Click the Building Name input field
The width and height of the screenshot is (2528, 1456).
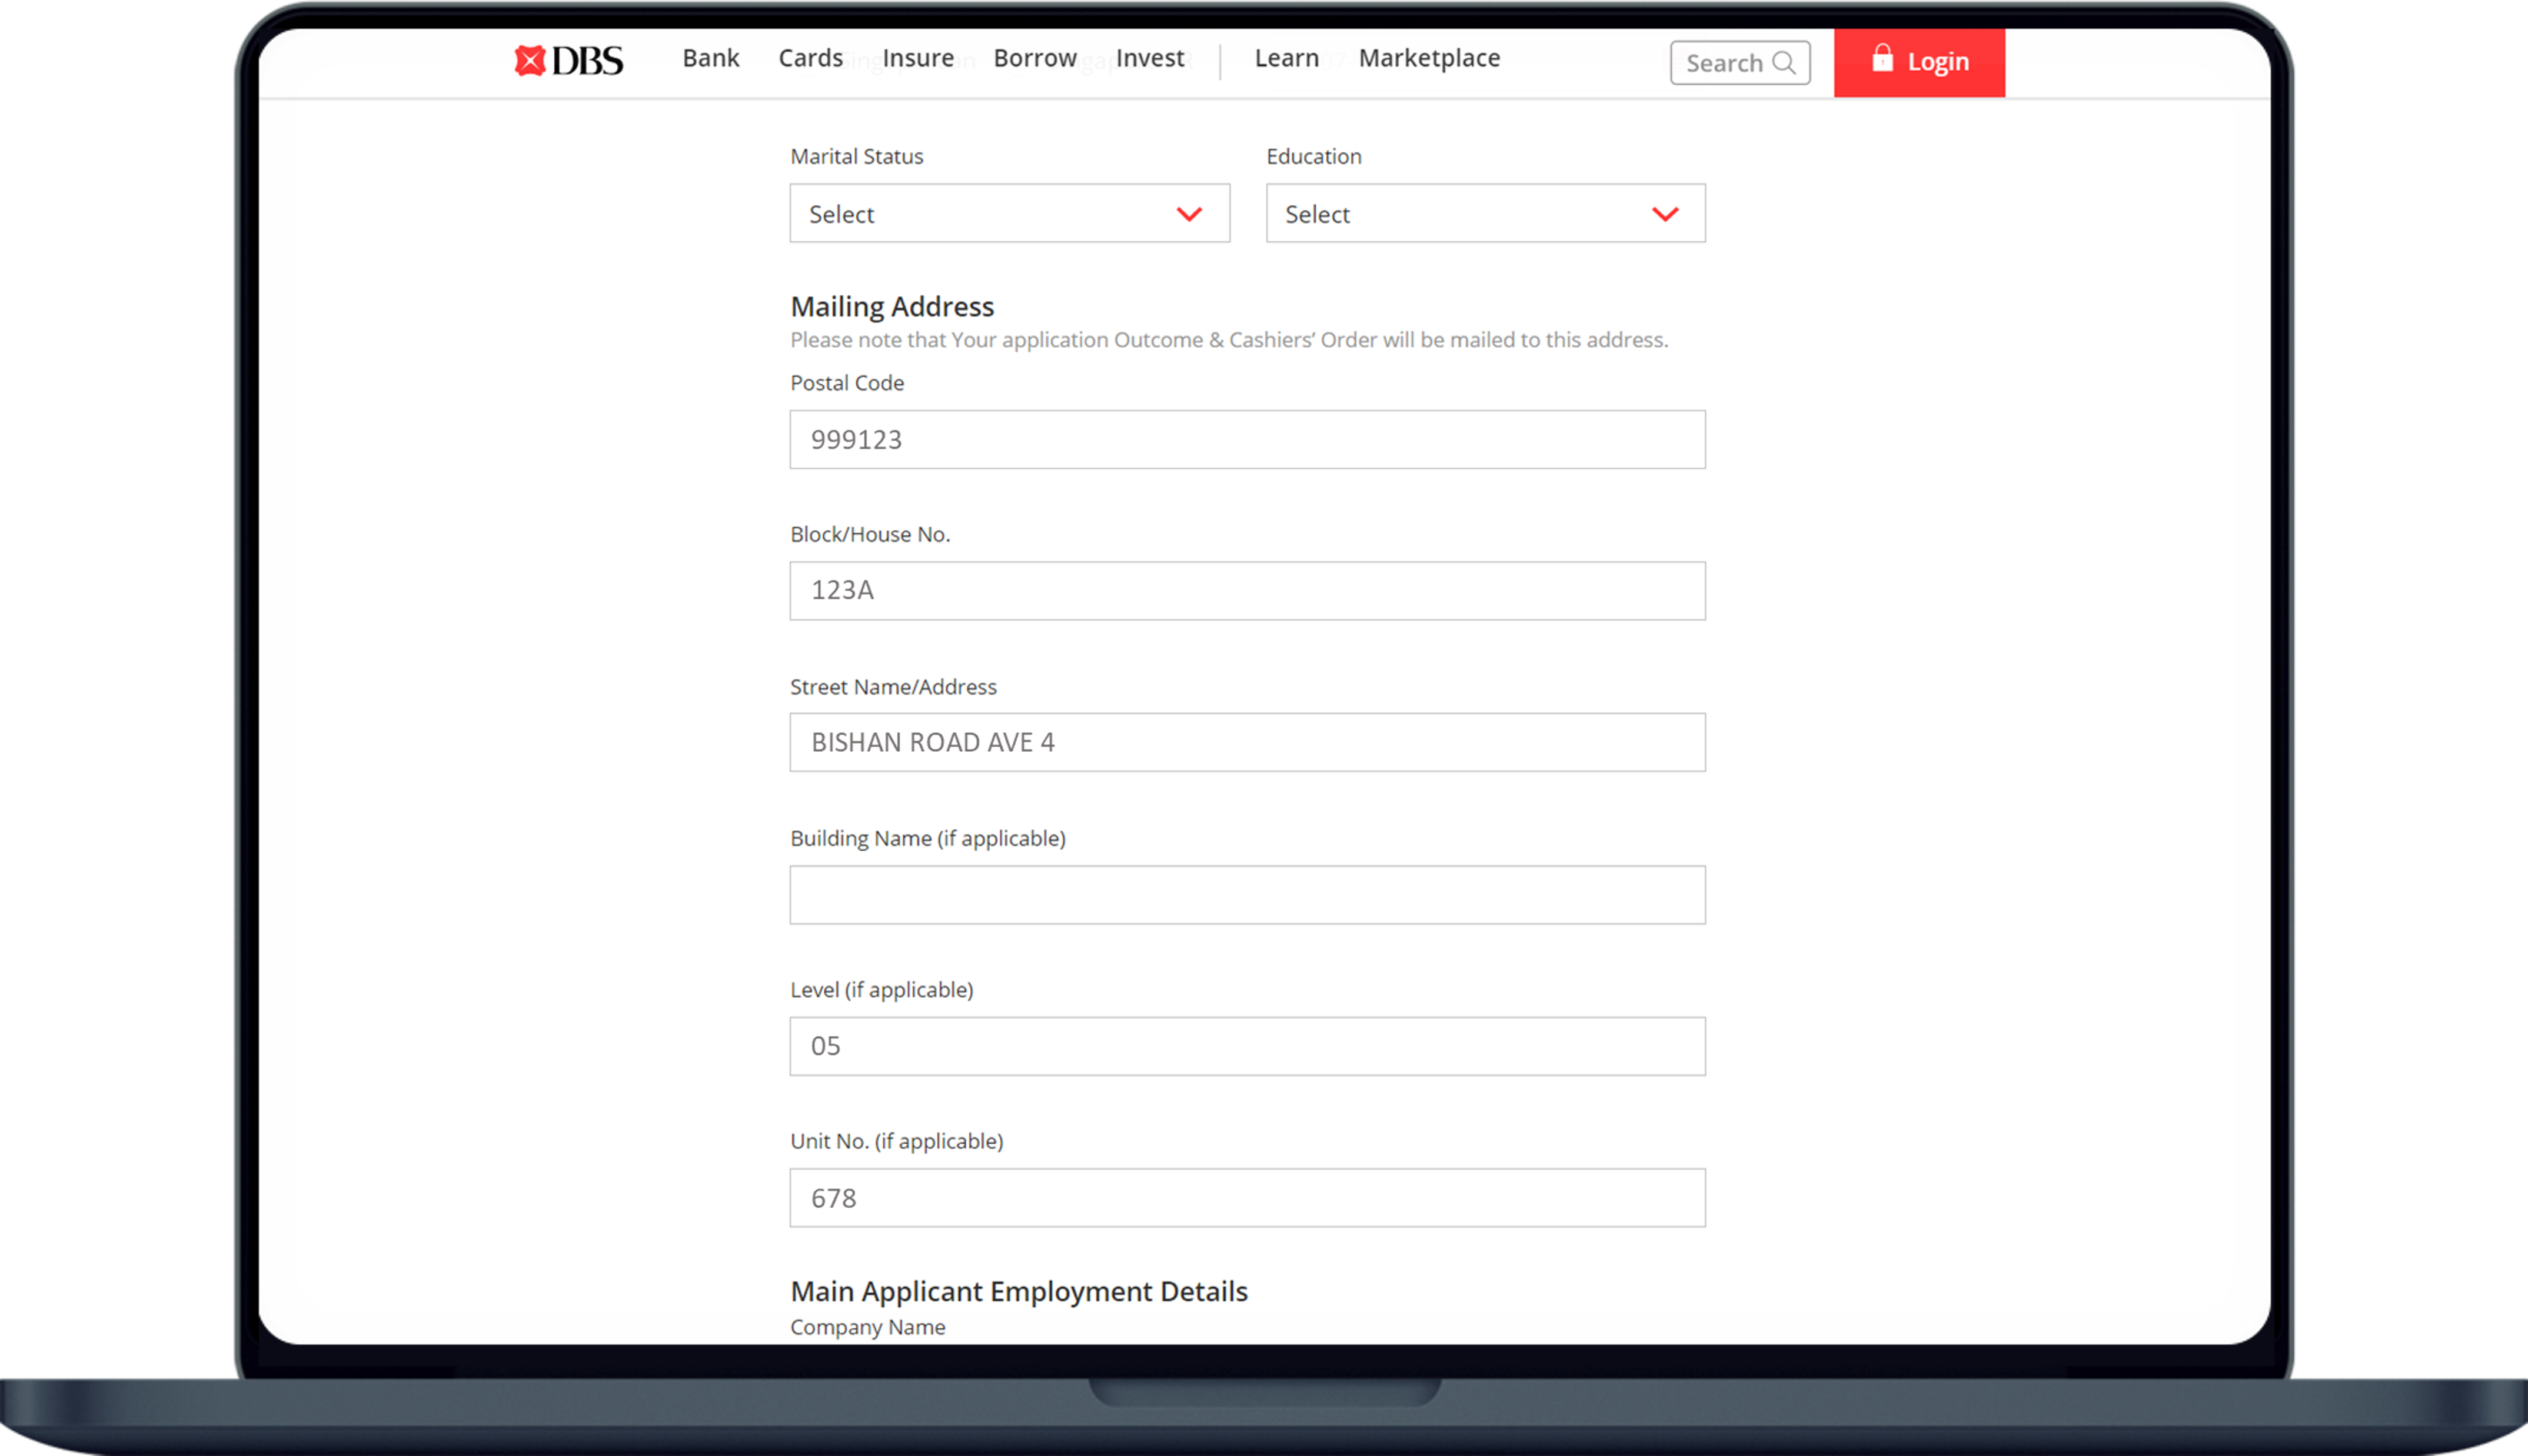coord(1246,894)
